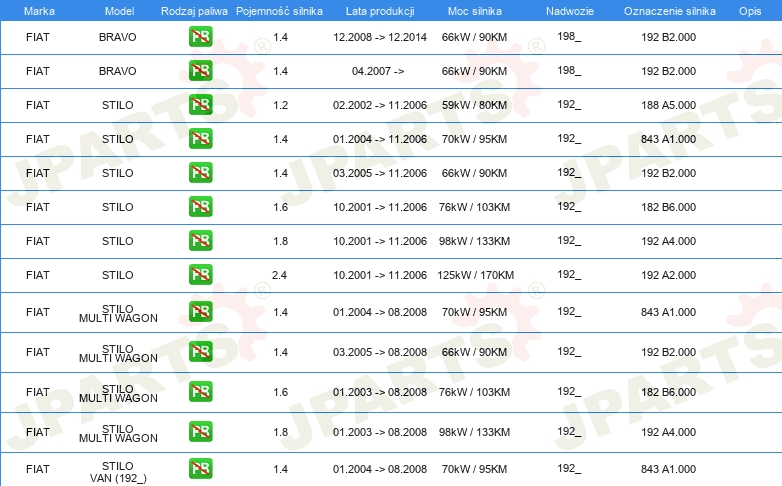
Task: Click 98kW / 133KM in the Multi Wagon row
Action: (x=474, y=432)
